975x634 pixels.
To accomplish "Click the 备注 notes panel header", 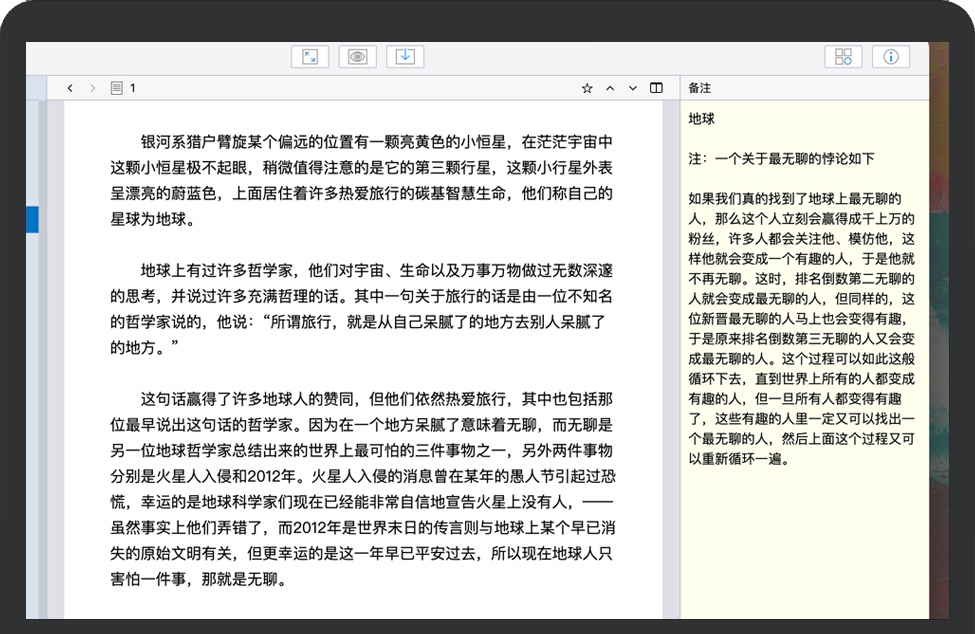I will pos(700,88).
